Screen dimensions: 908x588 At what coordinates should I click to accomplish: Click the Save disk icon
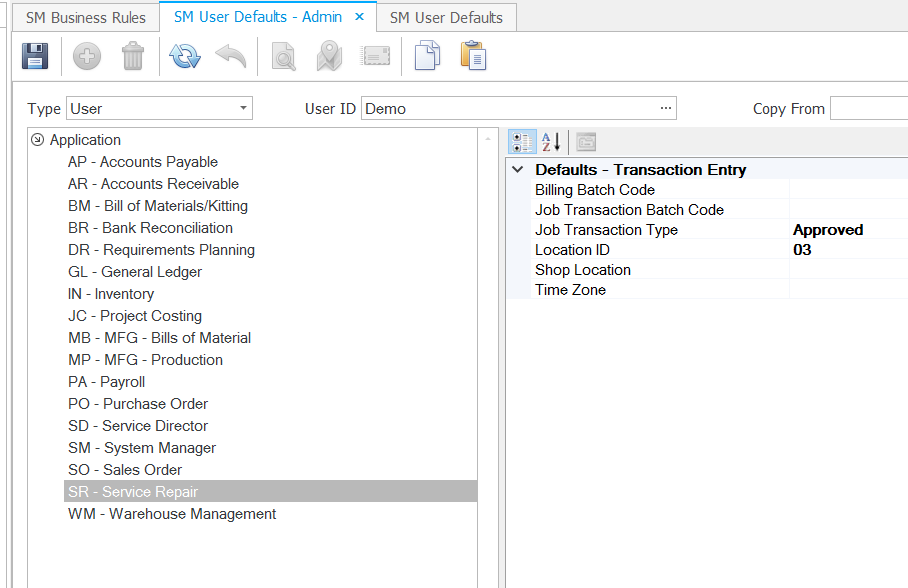coord(35,57)
